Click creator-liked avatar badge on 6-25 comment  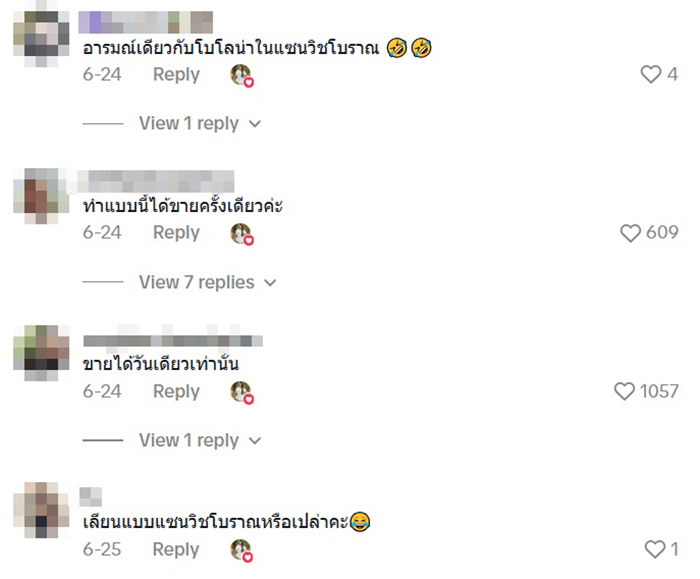point(242,550)
